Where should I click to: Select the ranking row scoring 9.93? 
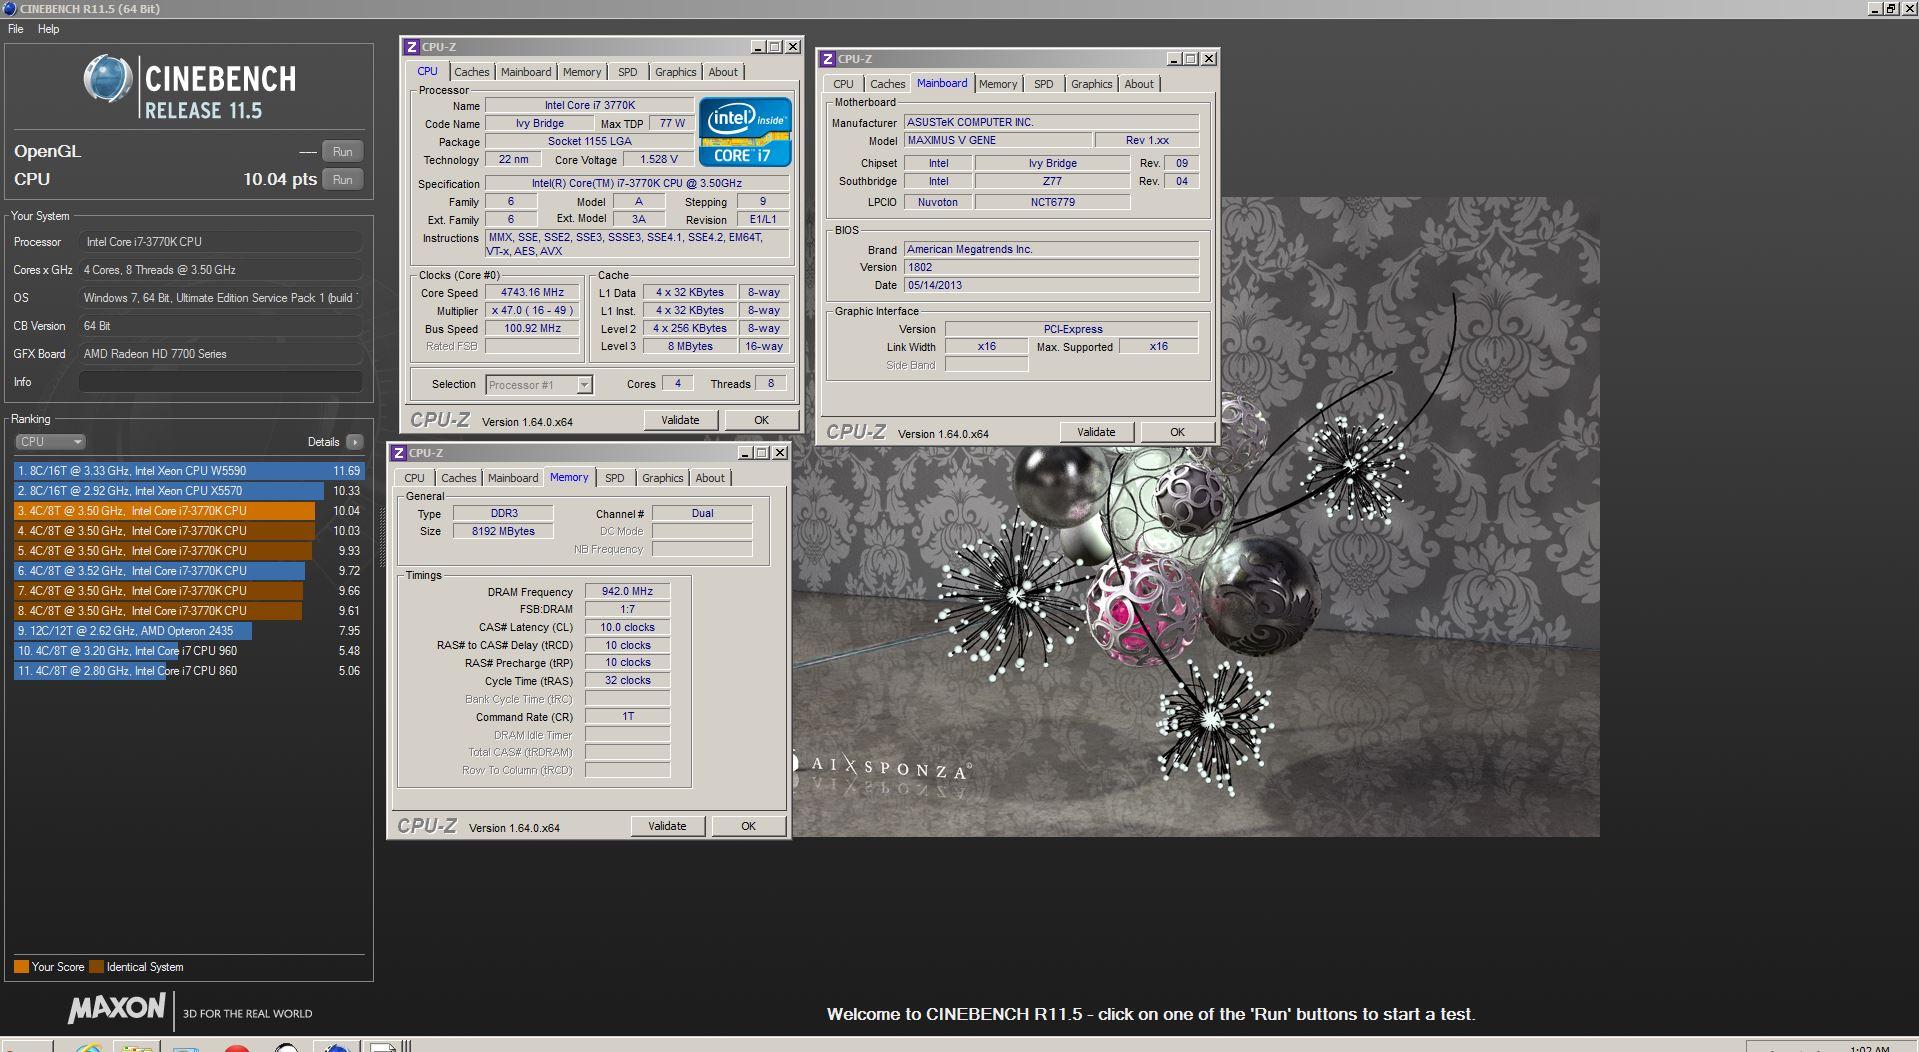(x=189, y=551)
